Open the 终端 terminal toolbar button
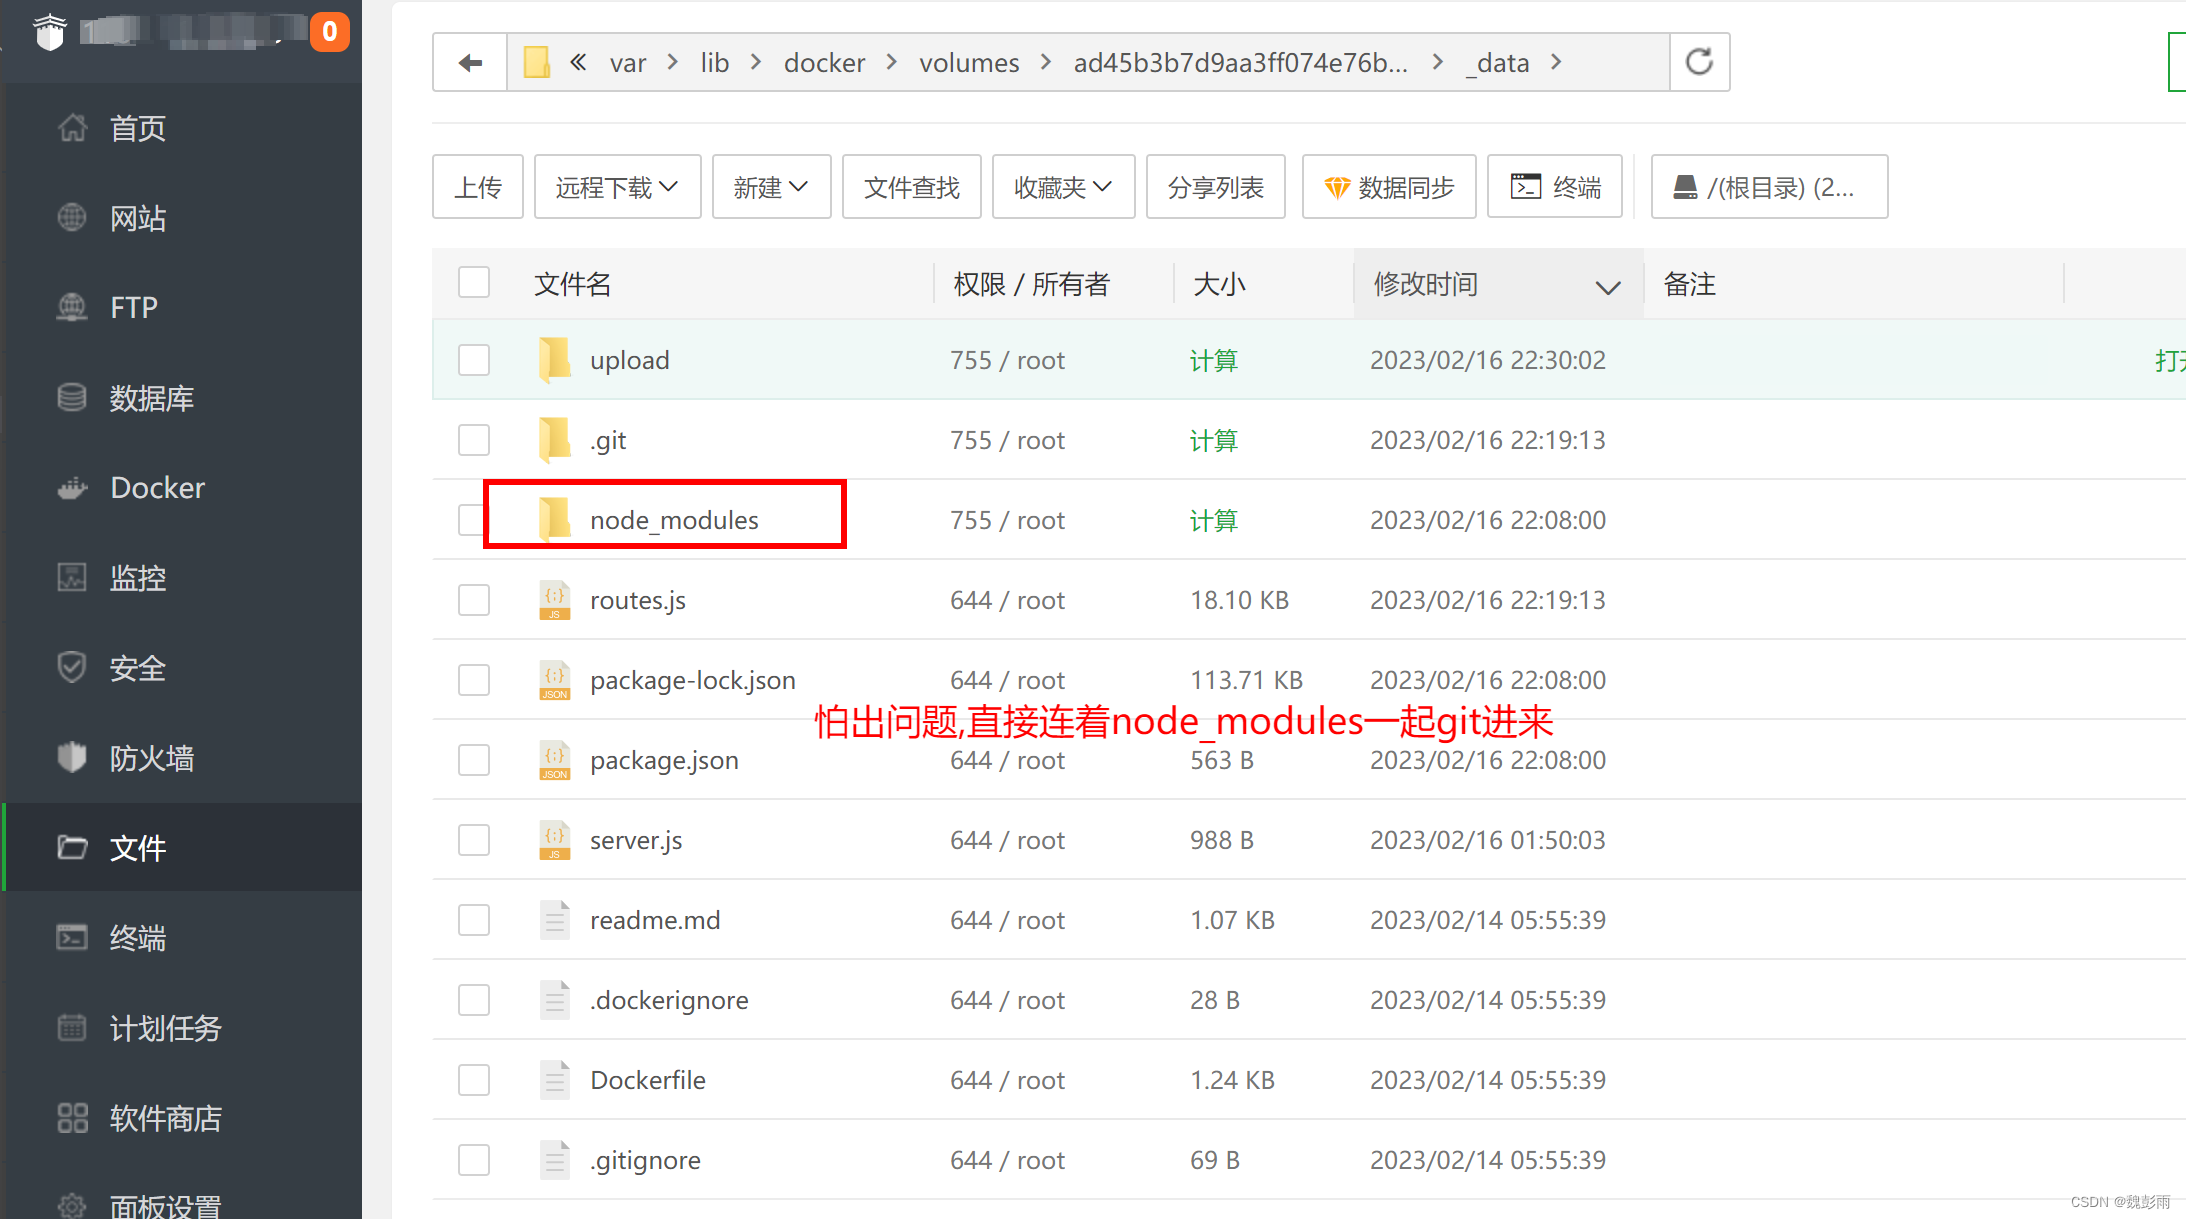2186x1219 pixels. pyautogui.click(x=1555, y=187)
